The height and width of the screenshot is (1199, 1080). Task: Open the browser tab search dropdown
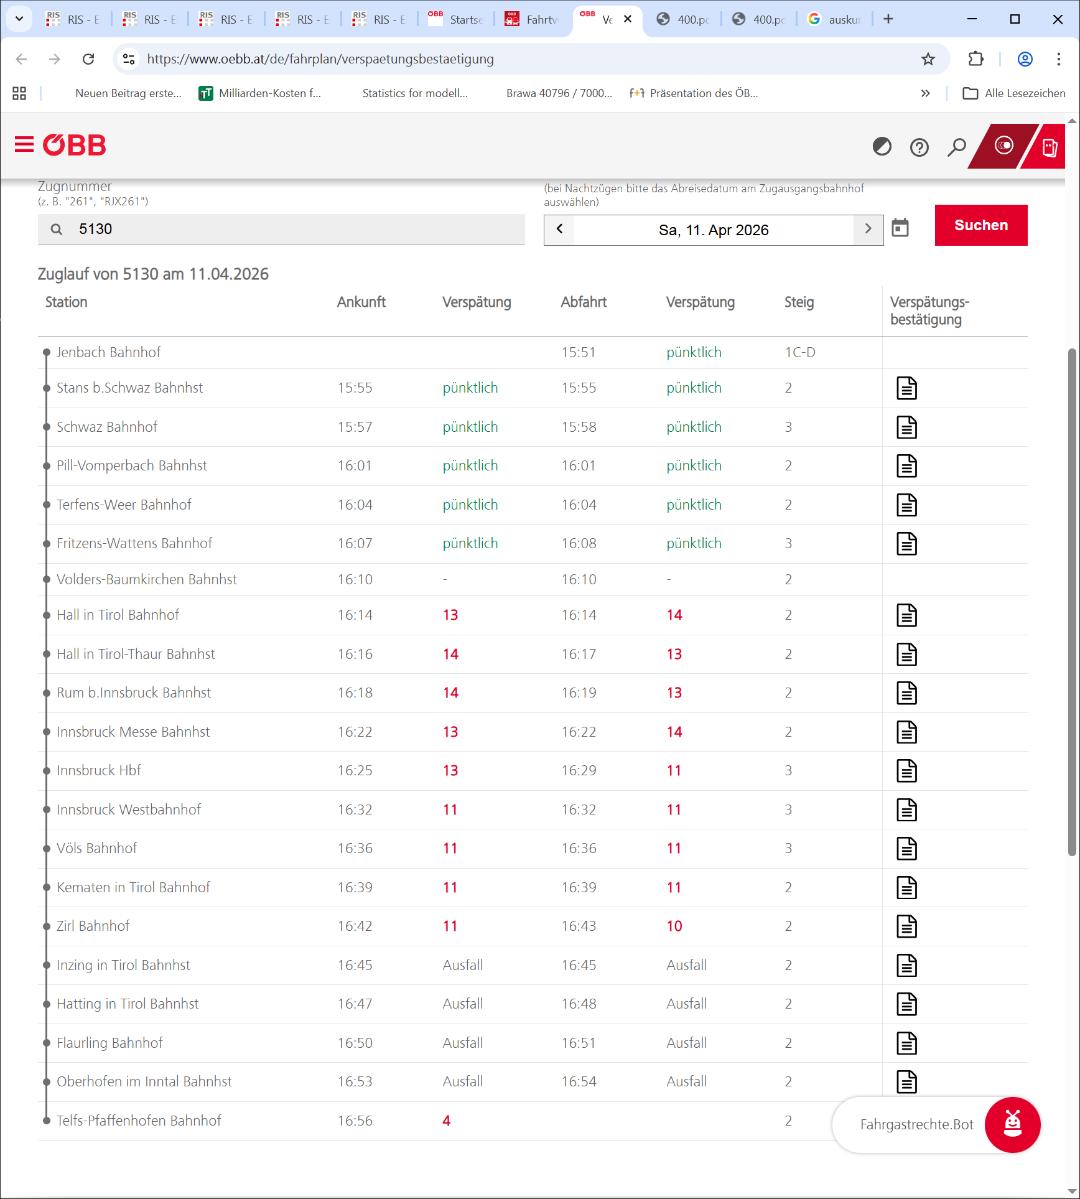tap(19, 19)
